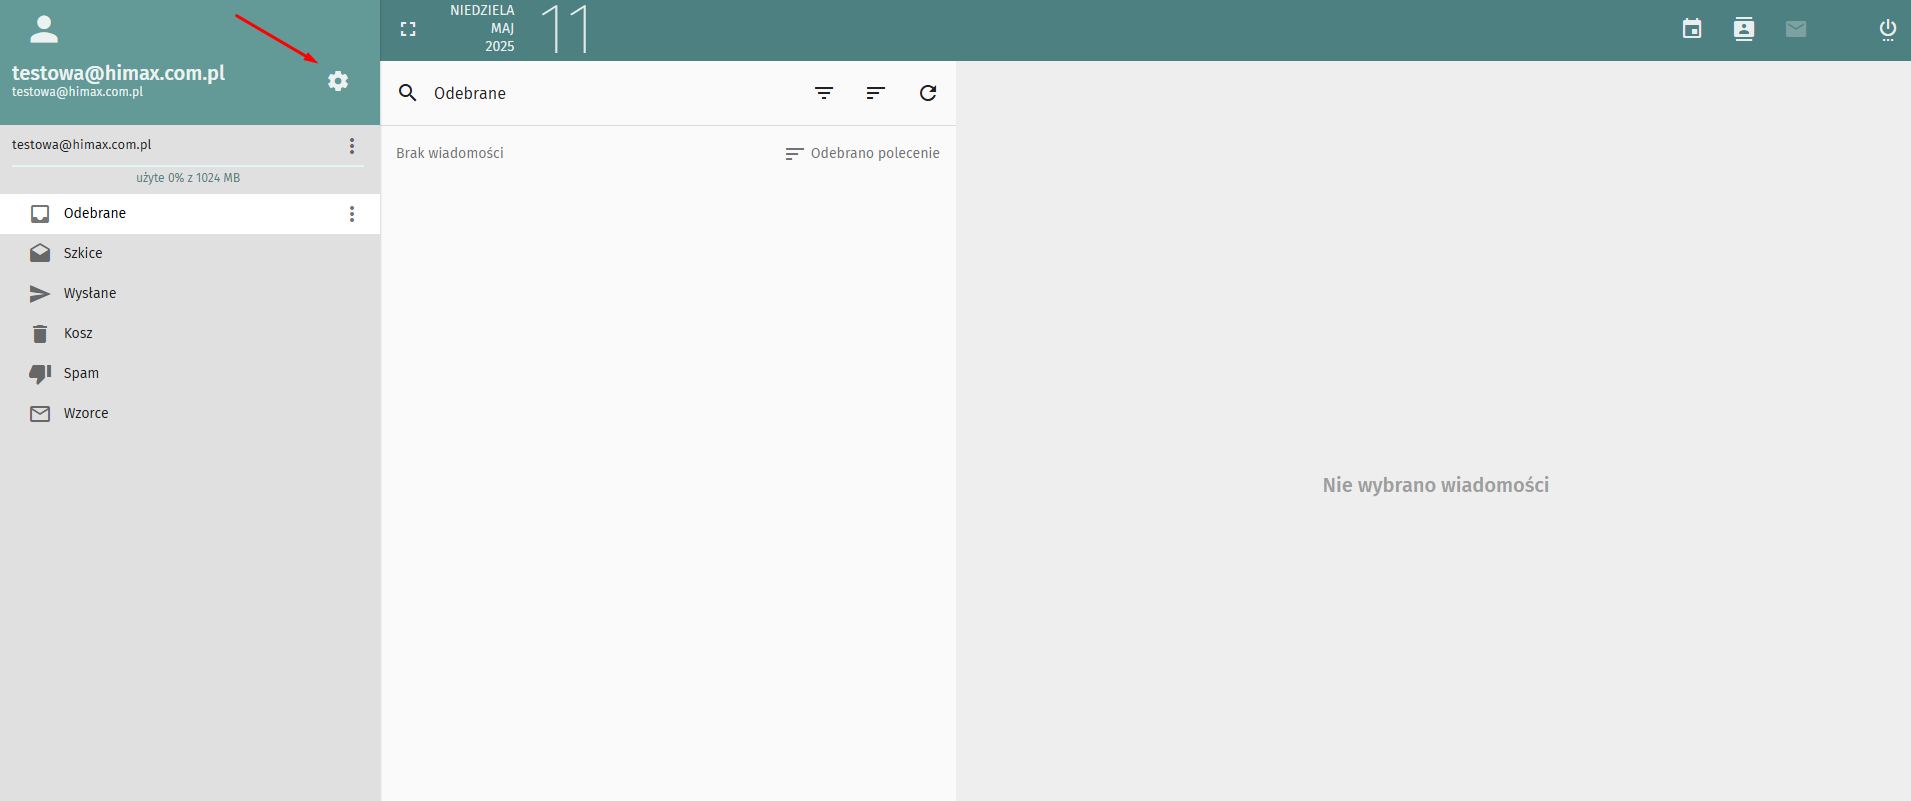Open the message filter options
Screen dimensions: 1911x801
pyautogui.click(x=824, y=93)
